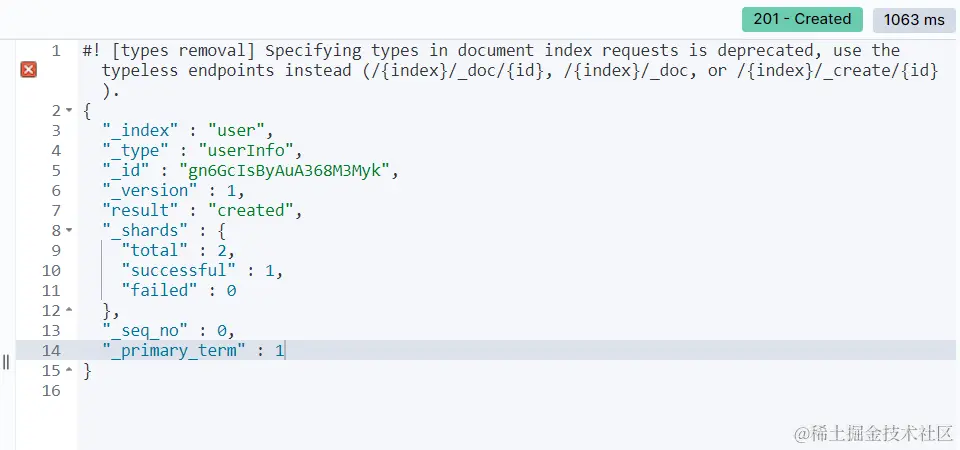Click the "_seq_no" key on line 13
The height and width of the screenshot is (450, 960).
(x=145, y=331)
